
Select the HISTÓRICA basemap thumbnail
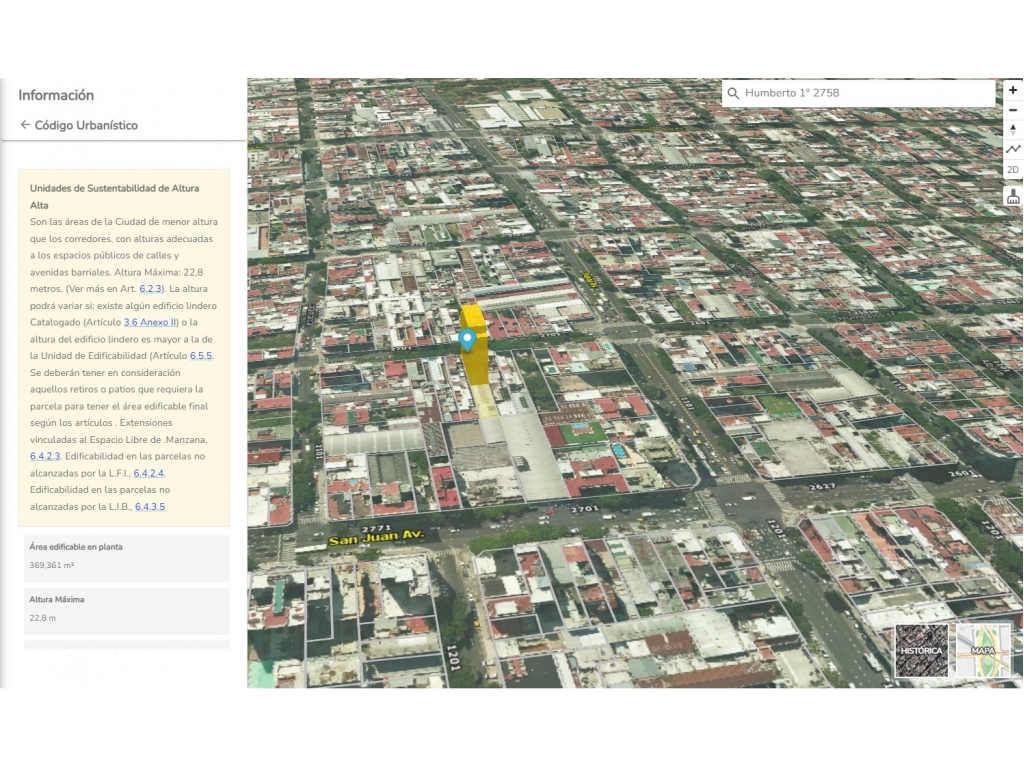point(921,650)
